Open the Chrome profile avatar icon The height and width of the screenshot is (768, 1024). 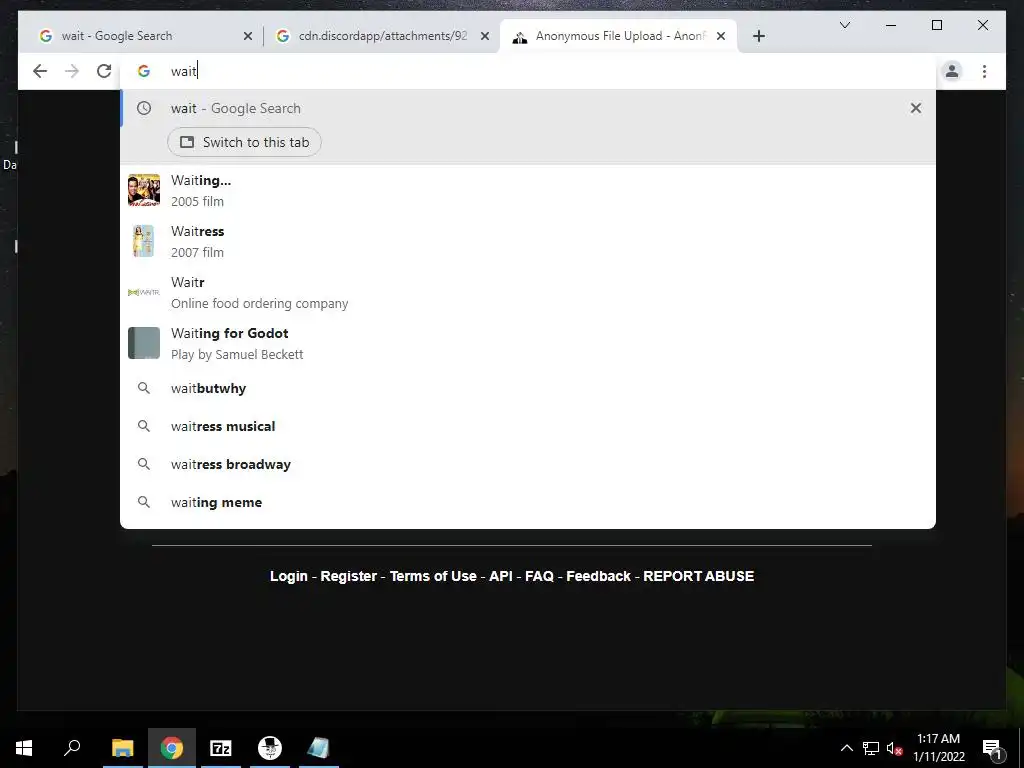[952, 71]
